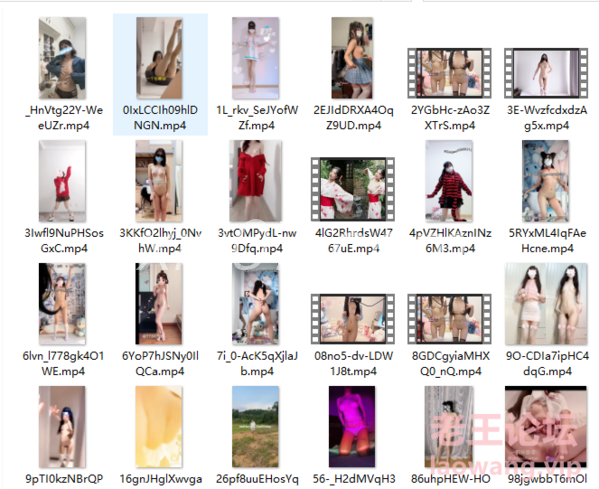Viewport: 599px width, 489px height.
Task: Select filmstrip icon 8GDCgyiaMHXQ0_nQ.mp4
Action: coord(449,319)
